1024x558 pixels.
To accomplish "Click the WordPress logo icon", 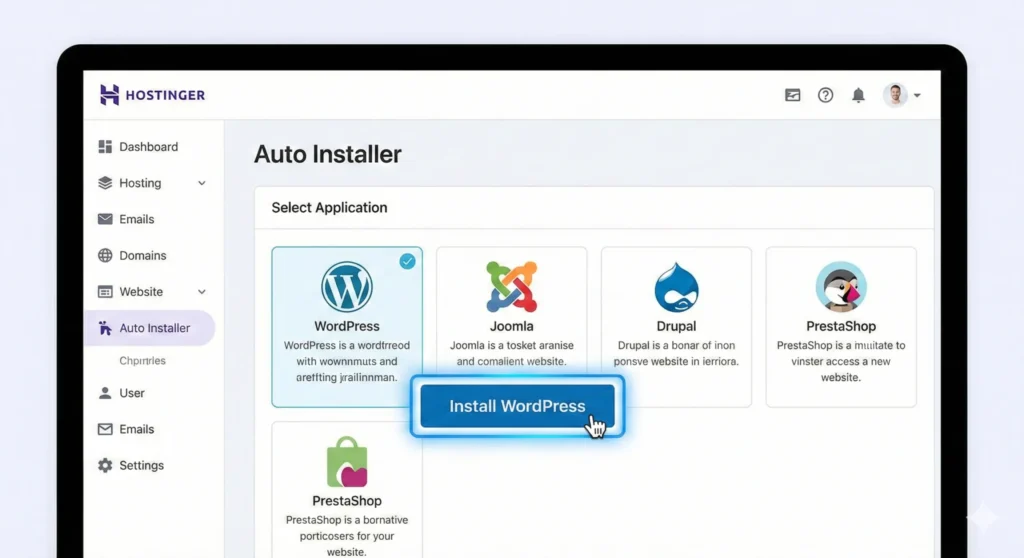I will [x=346, y=286].
